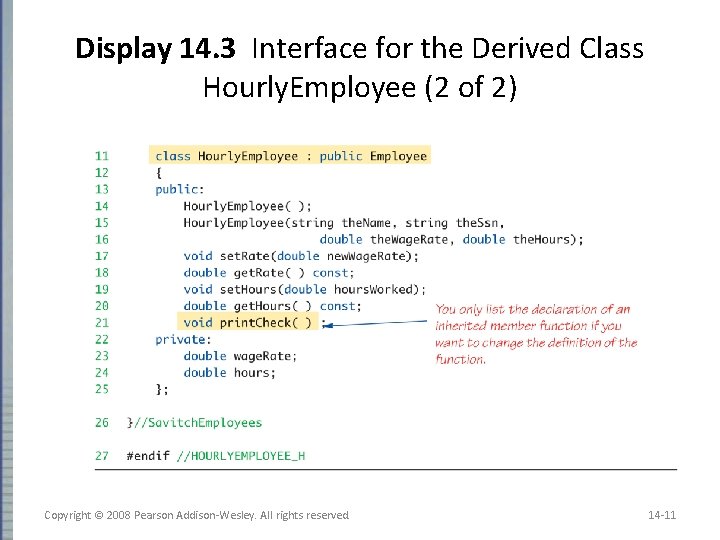Click 'string theName, string theSsn,' parameters

point(398,223)
